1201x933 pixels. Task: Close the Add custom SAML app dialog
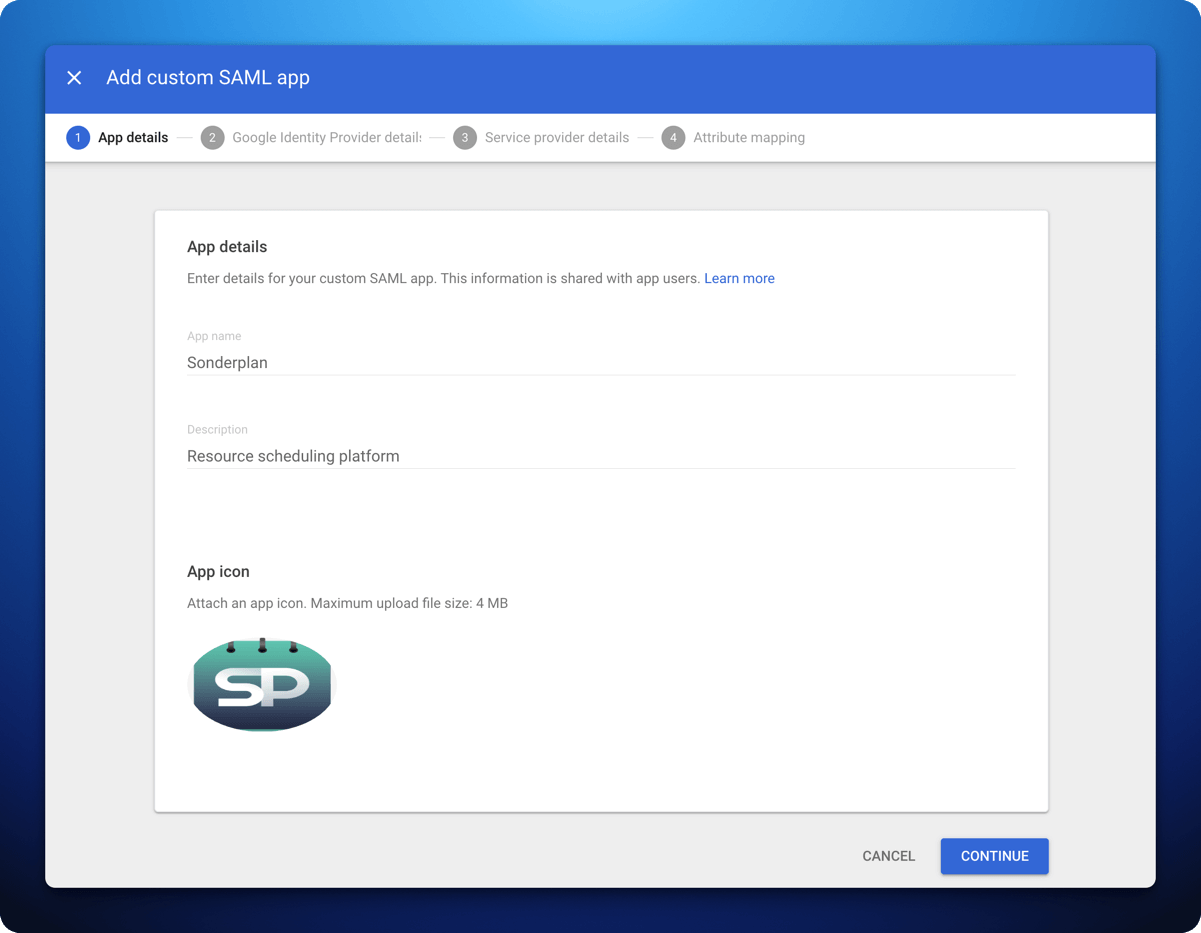(74, 77)
